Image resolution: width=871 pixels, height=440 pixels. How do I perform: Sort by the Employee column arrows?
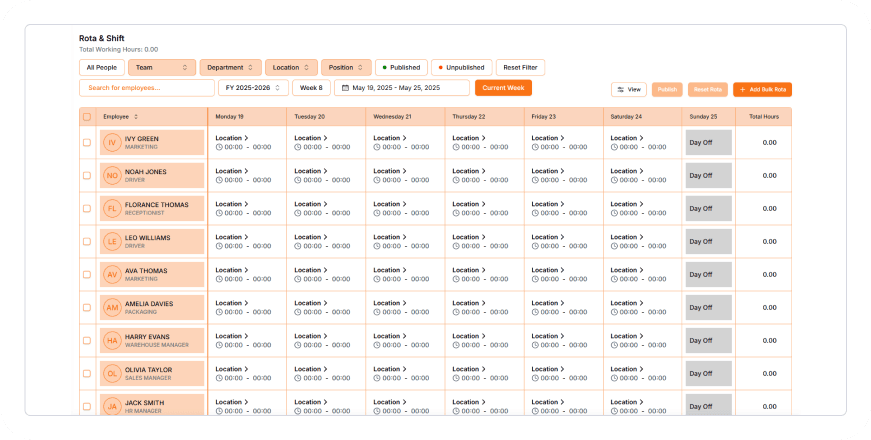[x=136, y=117]
